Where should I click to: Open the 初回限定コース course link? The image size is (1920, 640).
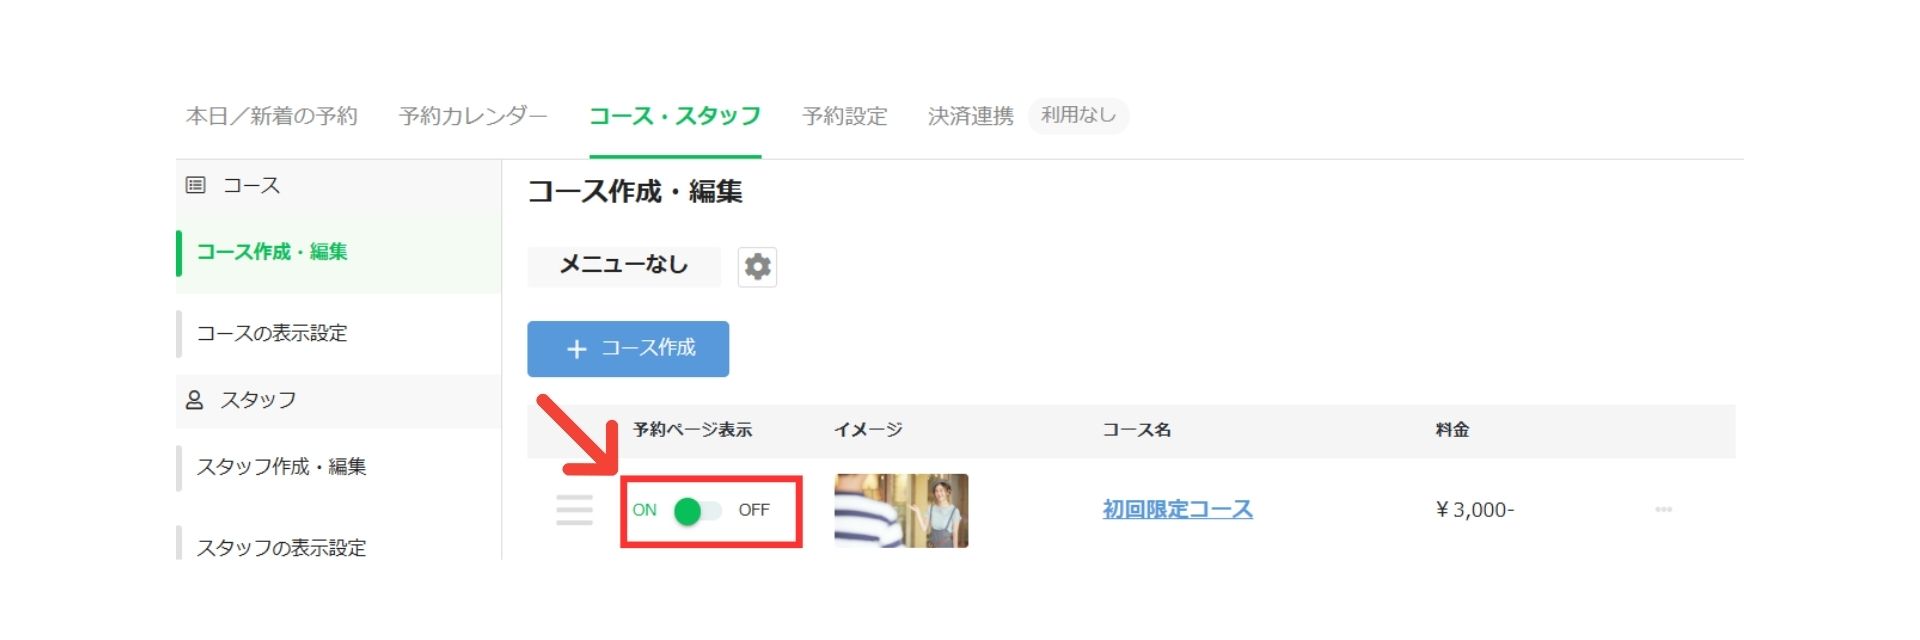pos(1177,509)
